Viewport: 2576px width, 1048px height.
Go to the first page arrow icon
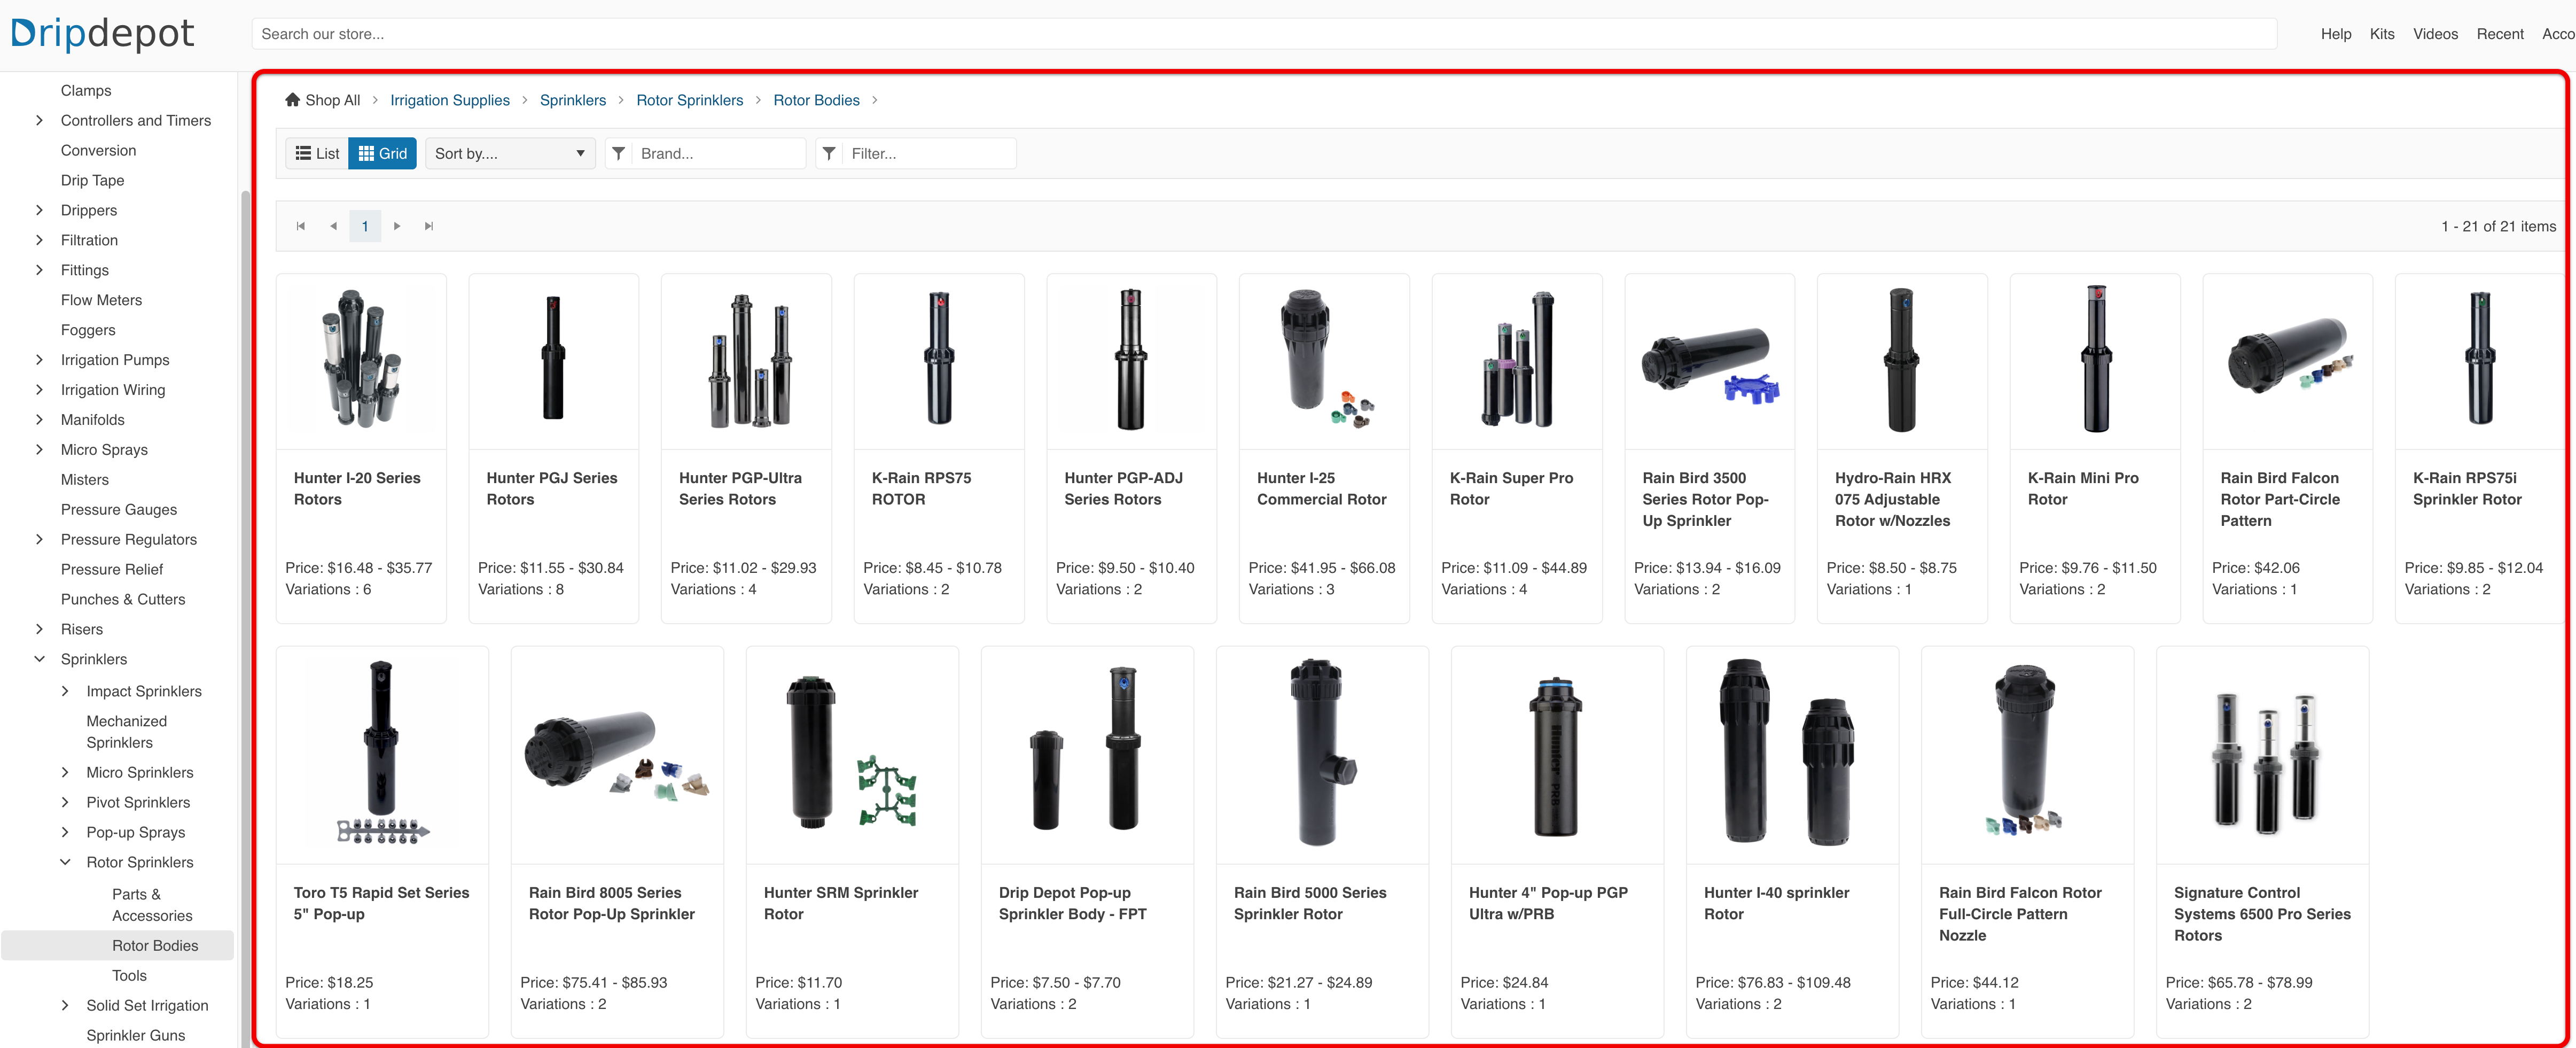pos(300,226)
